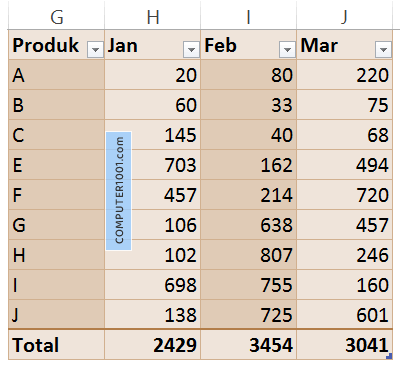Select Mar value 494
This screenshot has width=400, height=369.
345,165
